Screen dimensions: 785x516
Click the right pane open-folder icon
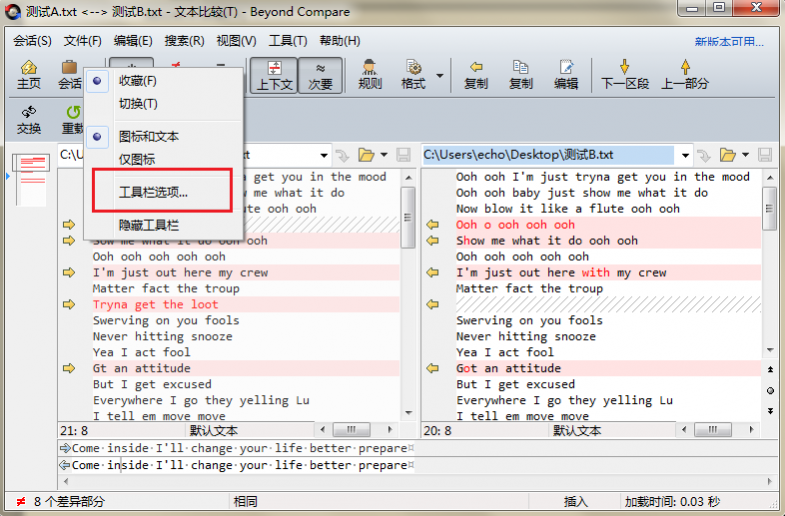click(x=727, y=155)
